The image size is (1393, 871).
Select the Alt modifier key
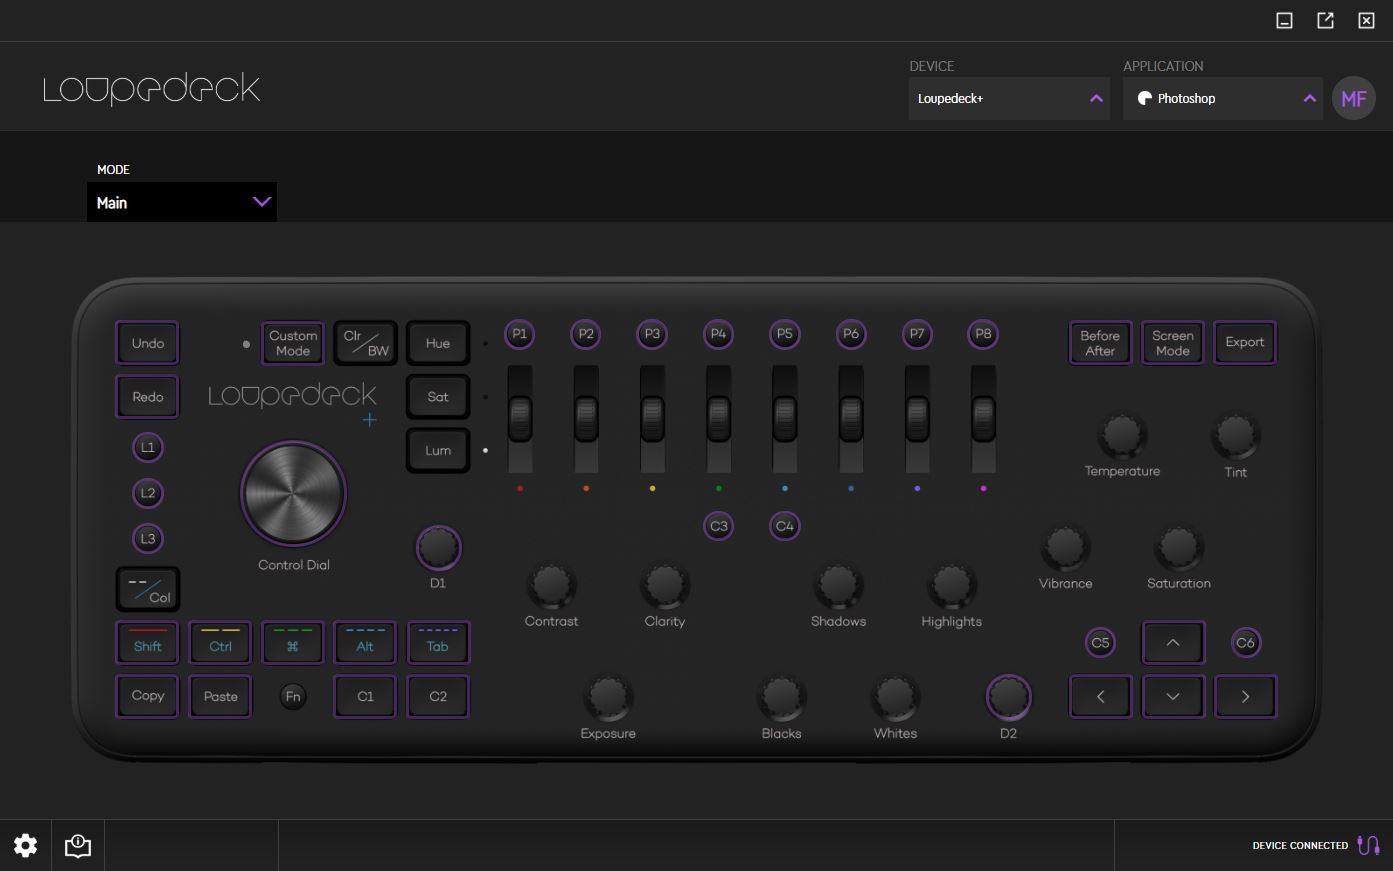(x=365, y=643)
